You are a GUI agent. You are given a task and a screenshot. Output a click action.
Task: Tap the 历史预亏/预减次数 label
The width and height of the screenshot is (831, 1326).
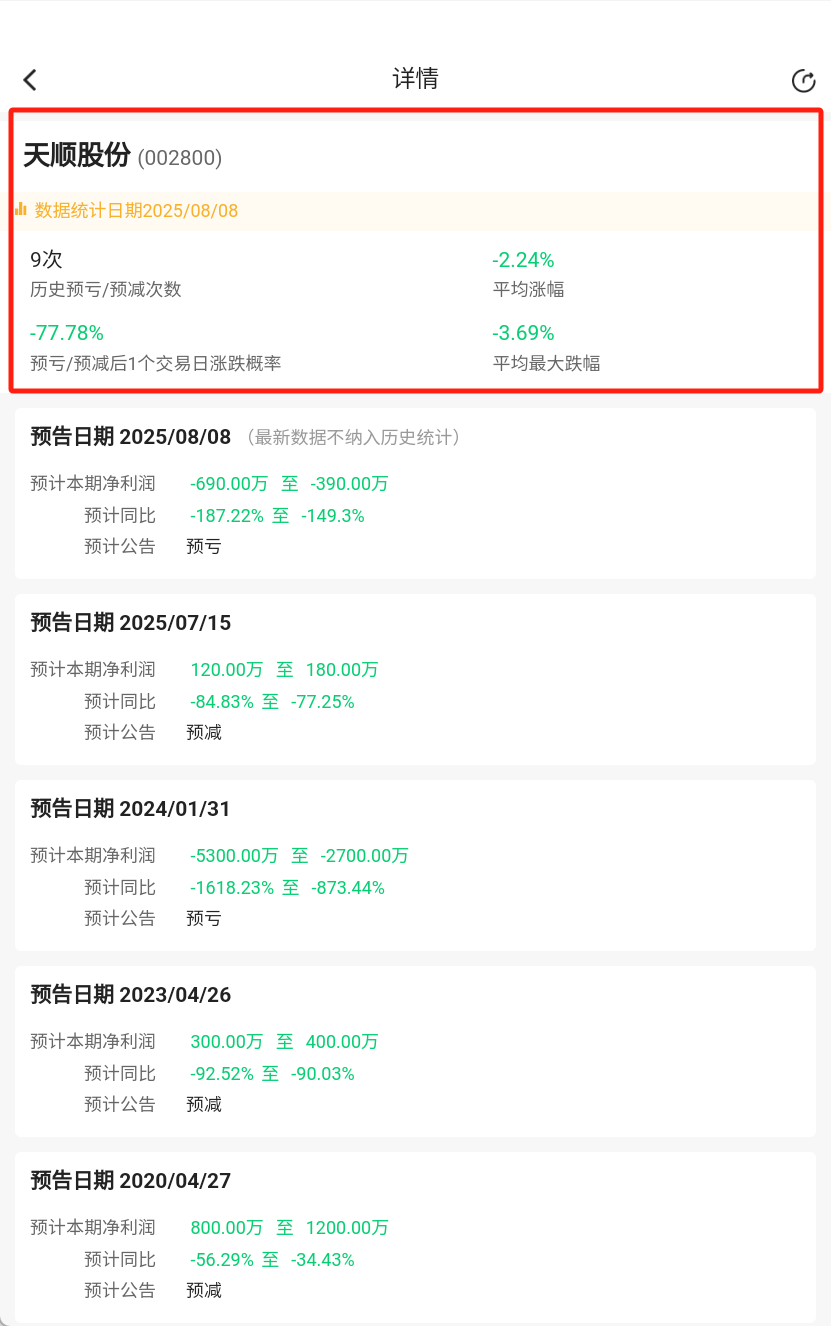pyautogui.click(x=106, y=290)
